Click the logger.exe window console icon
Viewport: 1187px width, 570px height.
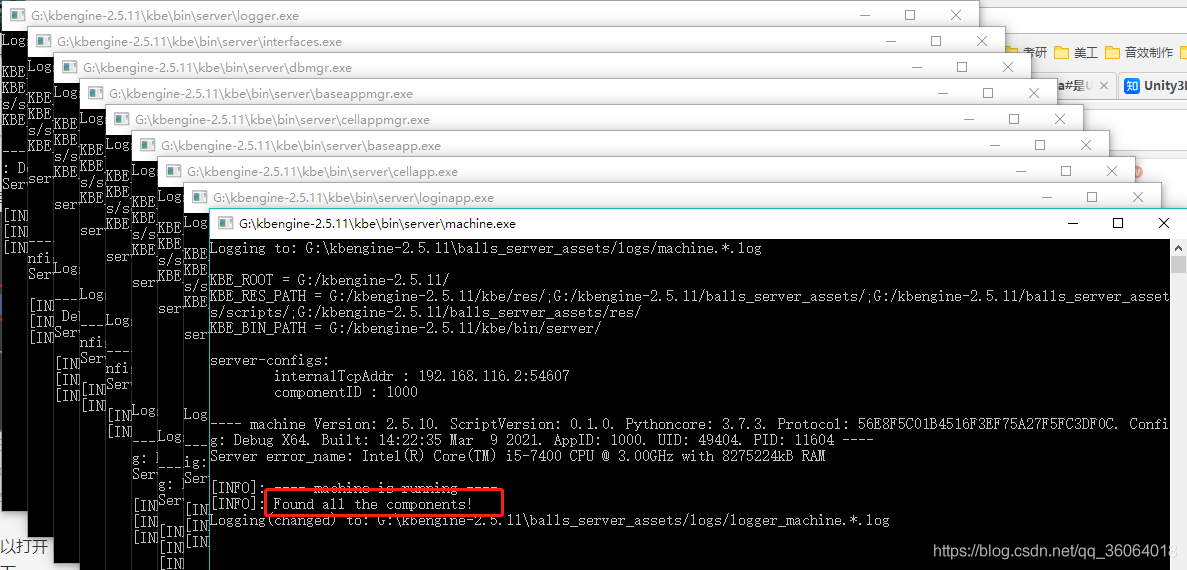(x=18, y=15)
